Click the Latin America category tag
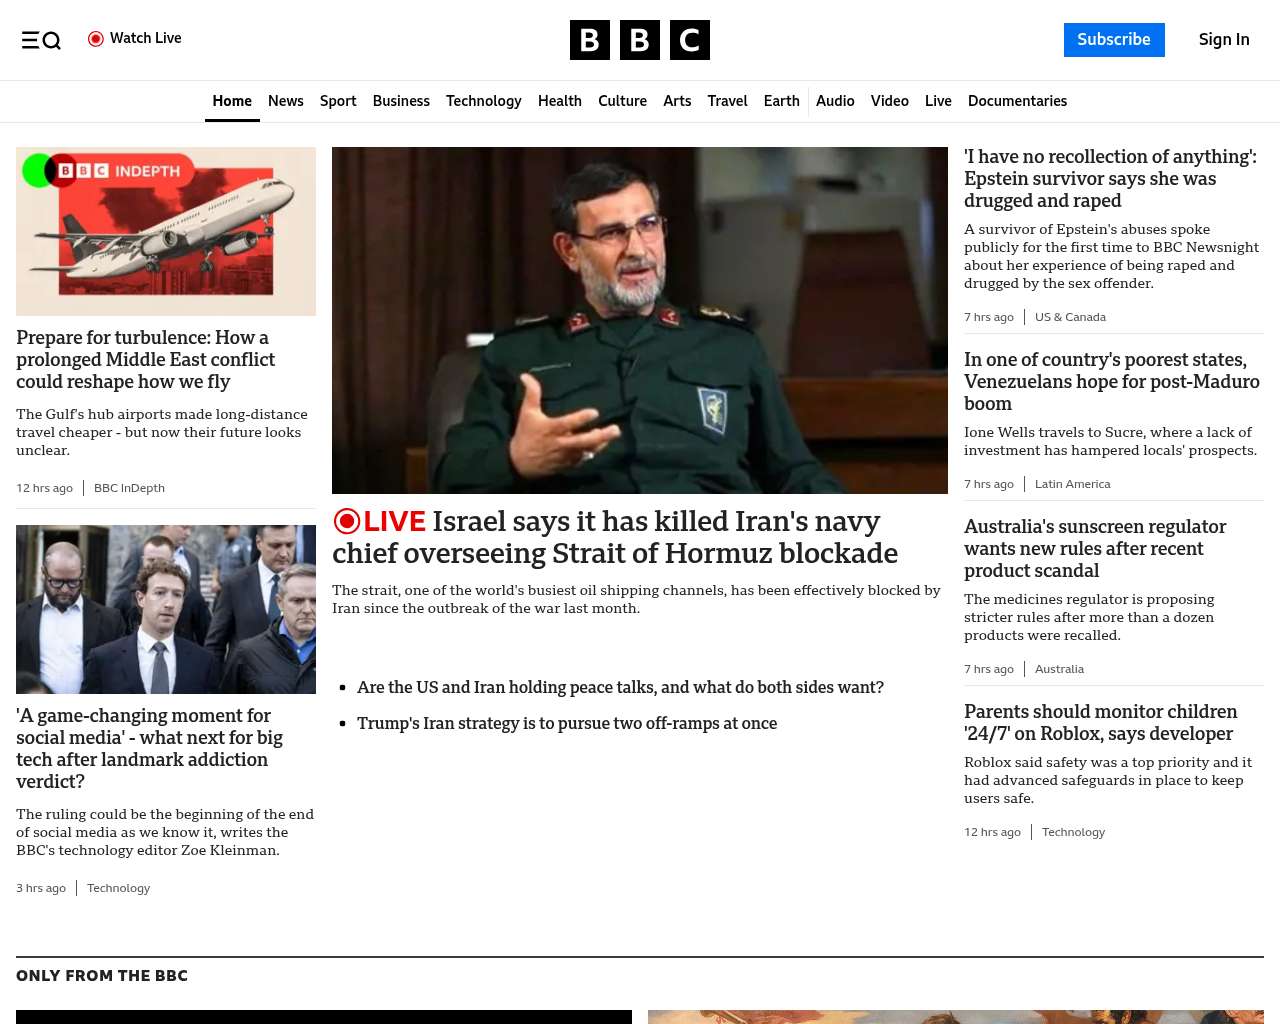 (1072, 484)
